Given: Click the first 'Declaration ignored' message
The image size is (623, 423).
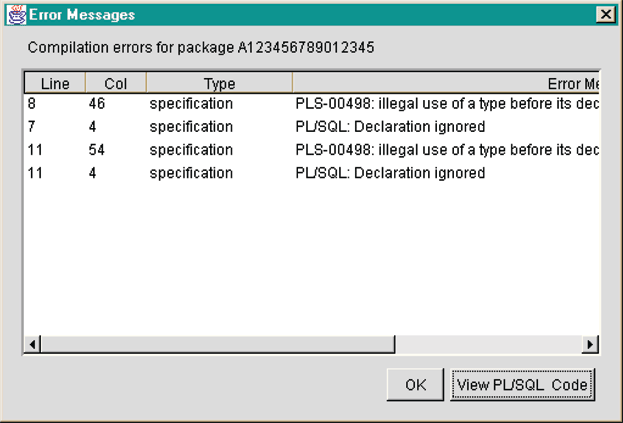Looking at the screenshot, I should click(390, 127).
